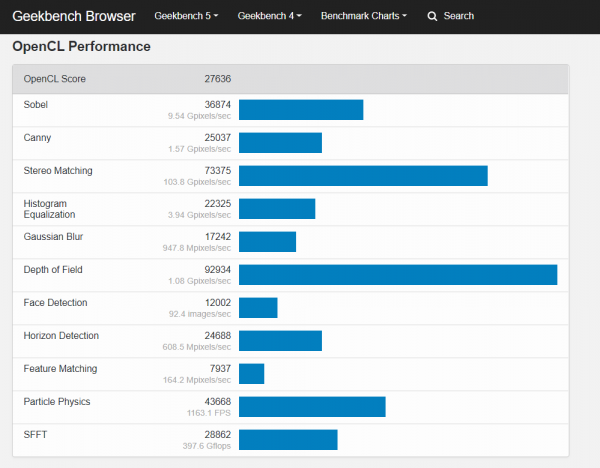Click the Sobel score bar
600x468 pixels.
tap(300, 110)
